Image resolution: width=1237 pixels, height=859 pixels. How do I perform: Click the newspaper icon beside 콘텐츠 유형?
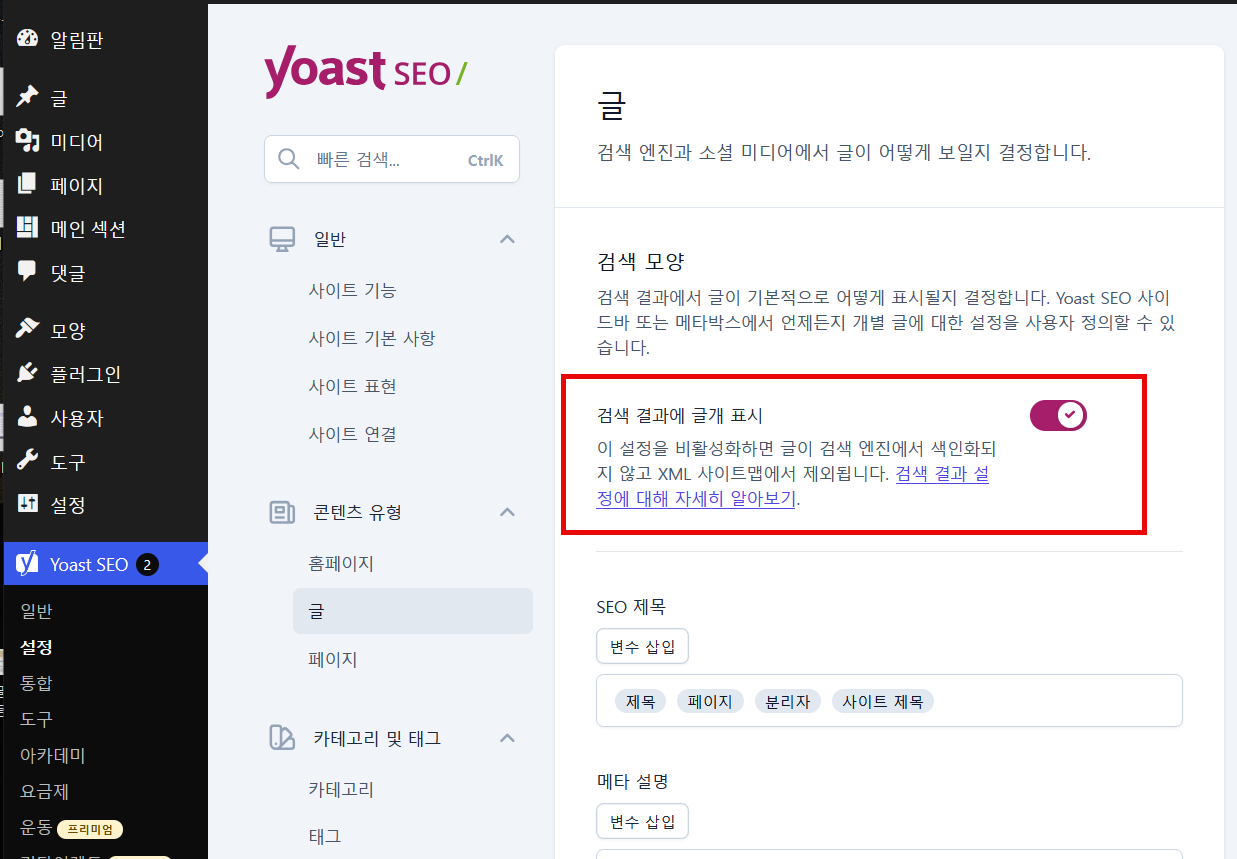pyautogui.click(x=282, y=512)
